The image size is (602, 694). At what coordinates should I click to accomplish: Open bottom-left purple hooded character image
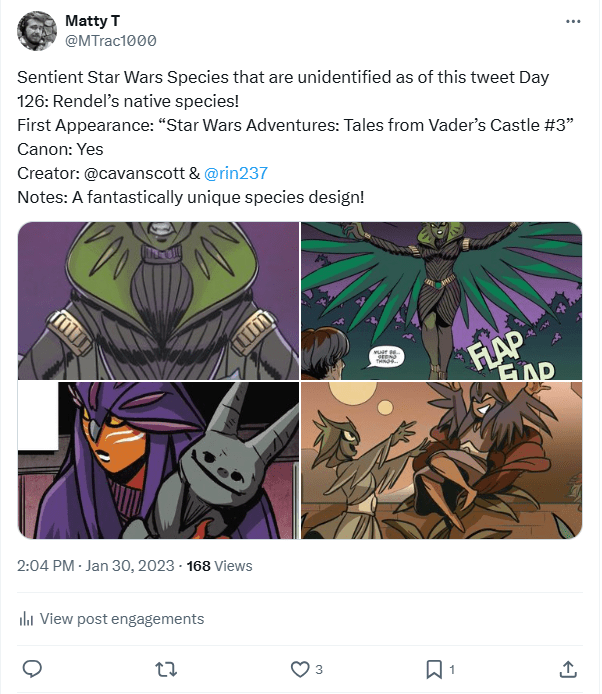coord(158,460)
